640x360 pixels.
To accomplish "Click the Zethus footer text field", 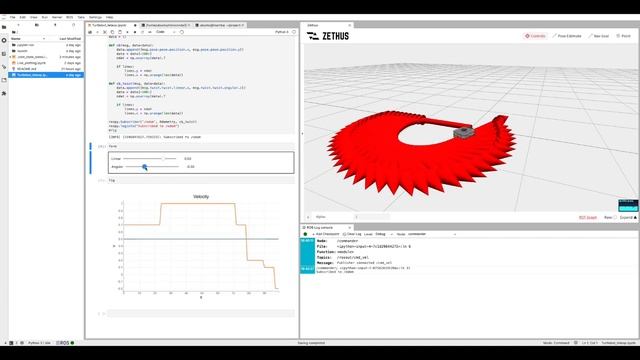I will point(372,217).
